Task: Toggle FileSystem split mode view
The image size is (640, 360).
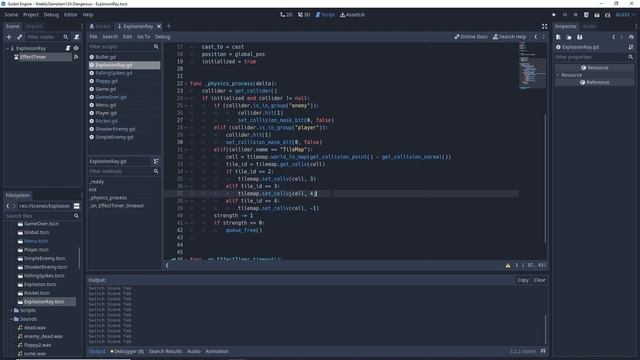Action: [76, 206]
